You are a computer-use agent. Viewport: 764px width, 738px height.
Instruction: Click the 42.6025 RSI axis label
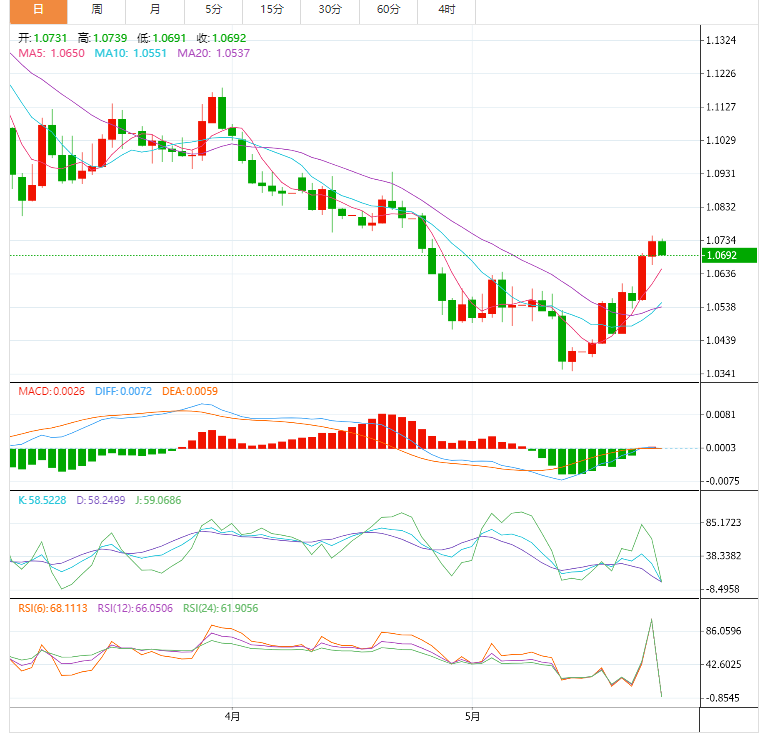[x=724, y=664]
